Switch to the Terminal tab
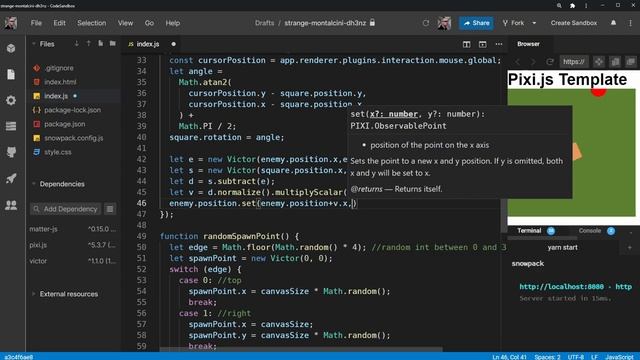This screenshot has width=640, height=360. point(529,231)
